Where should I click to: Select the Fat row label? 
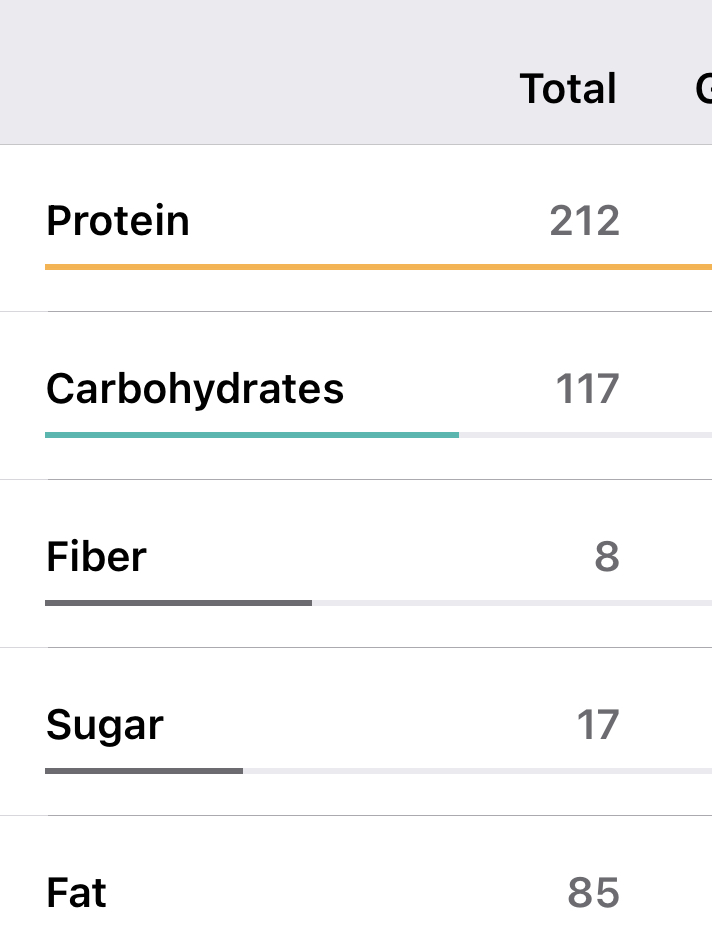pos(76,893)
